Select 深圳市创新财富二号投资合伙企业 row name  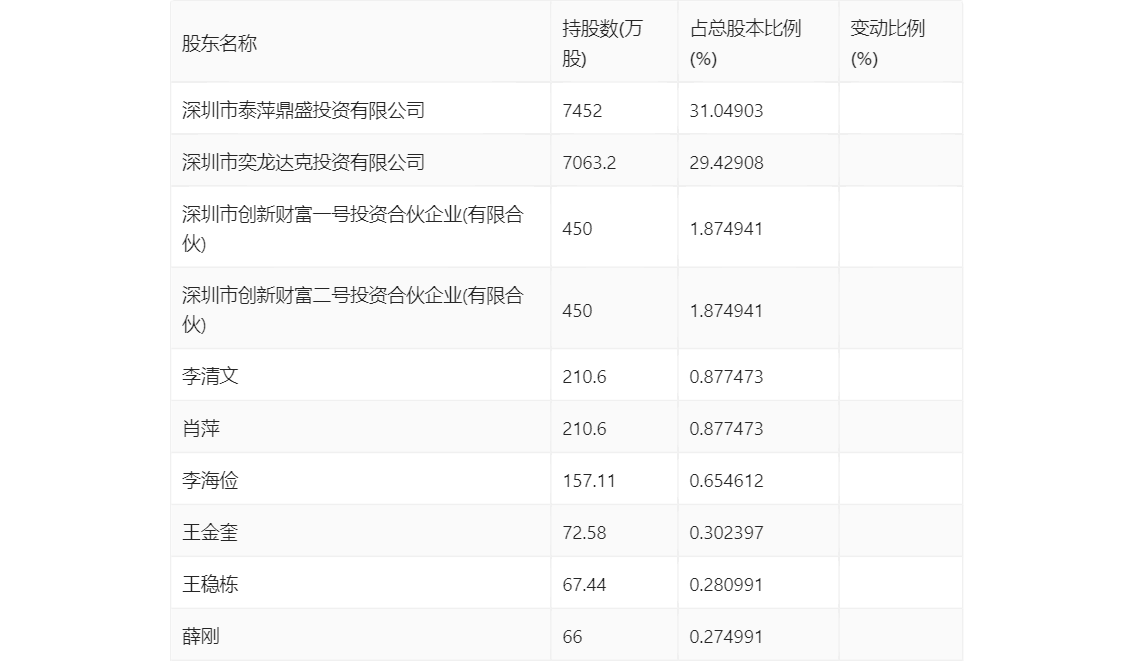[x=352, y=310]
